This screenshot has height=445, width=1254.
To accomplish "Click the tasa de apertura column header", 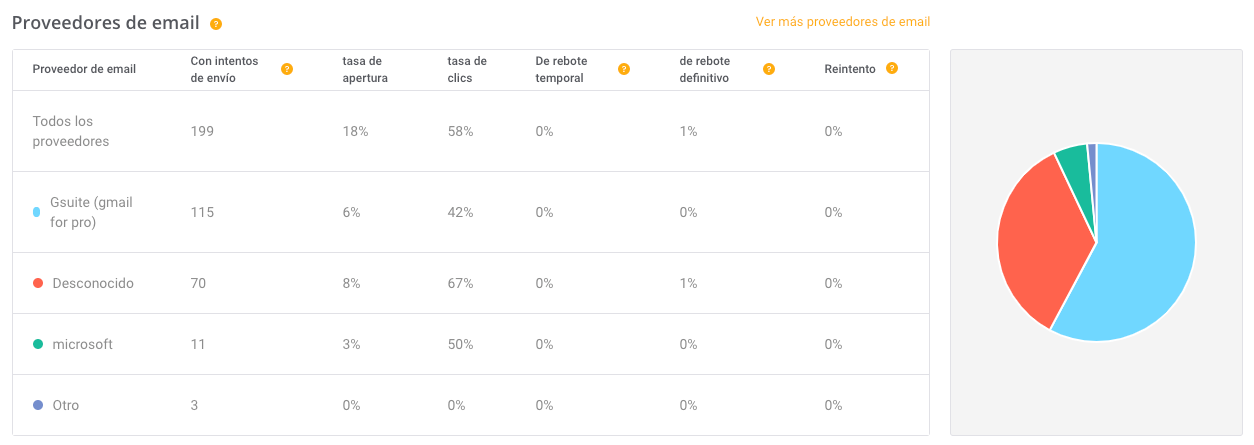I will tap(365, 69).
